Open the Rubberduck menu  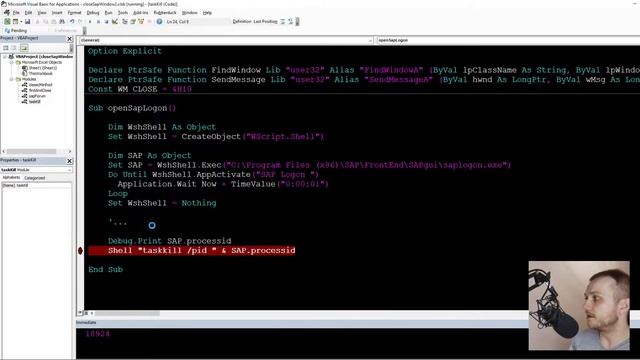point(164,13)
